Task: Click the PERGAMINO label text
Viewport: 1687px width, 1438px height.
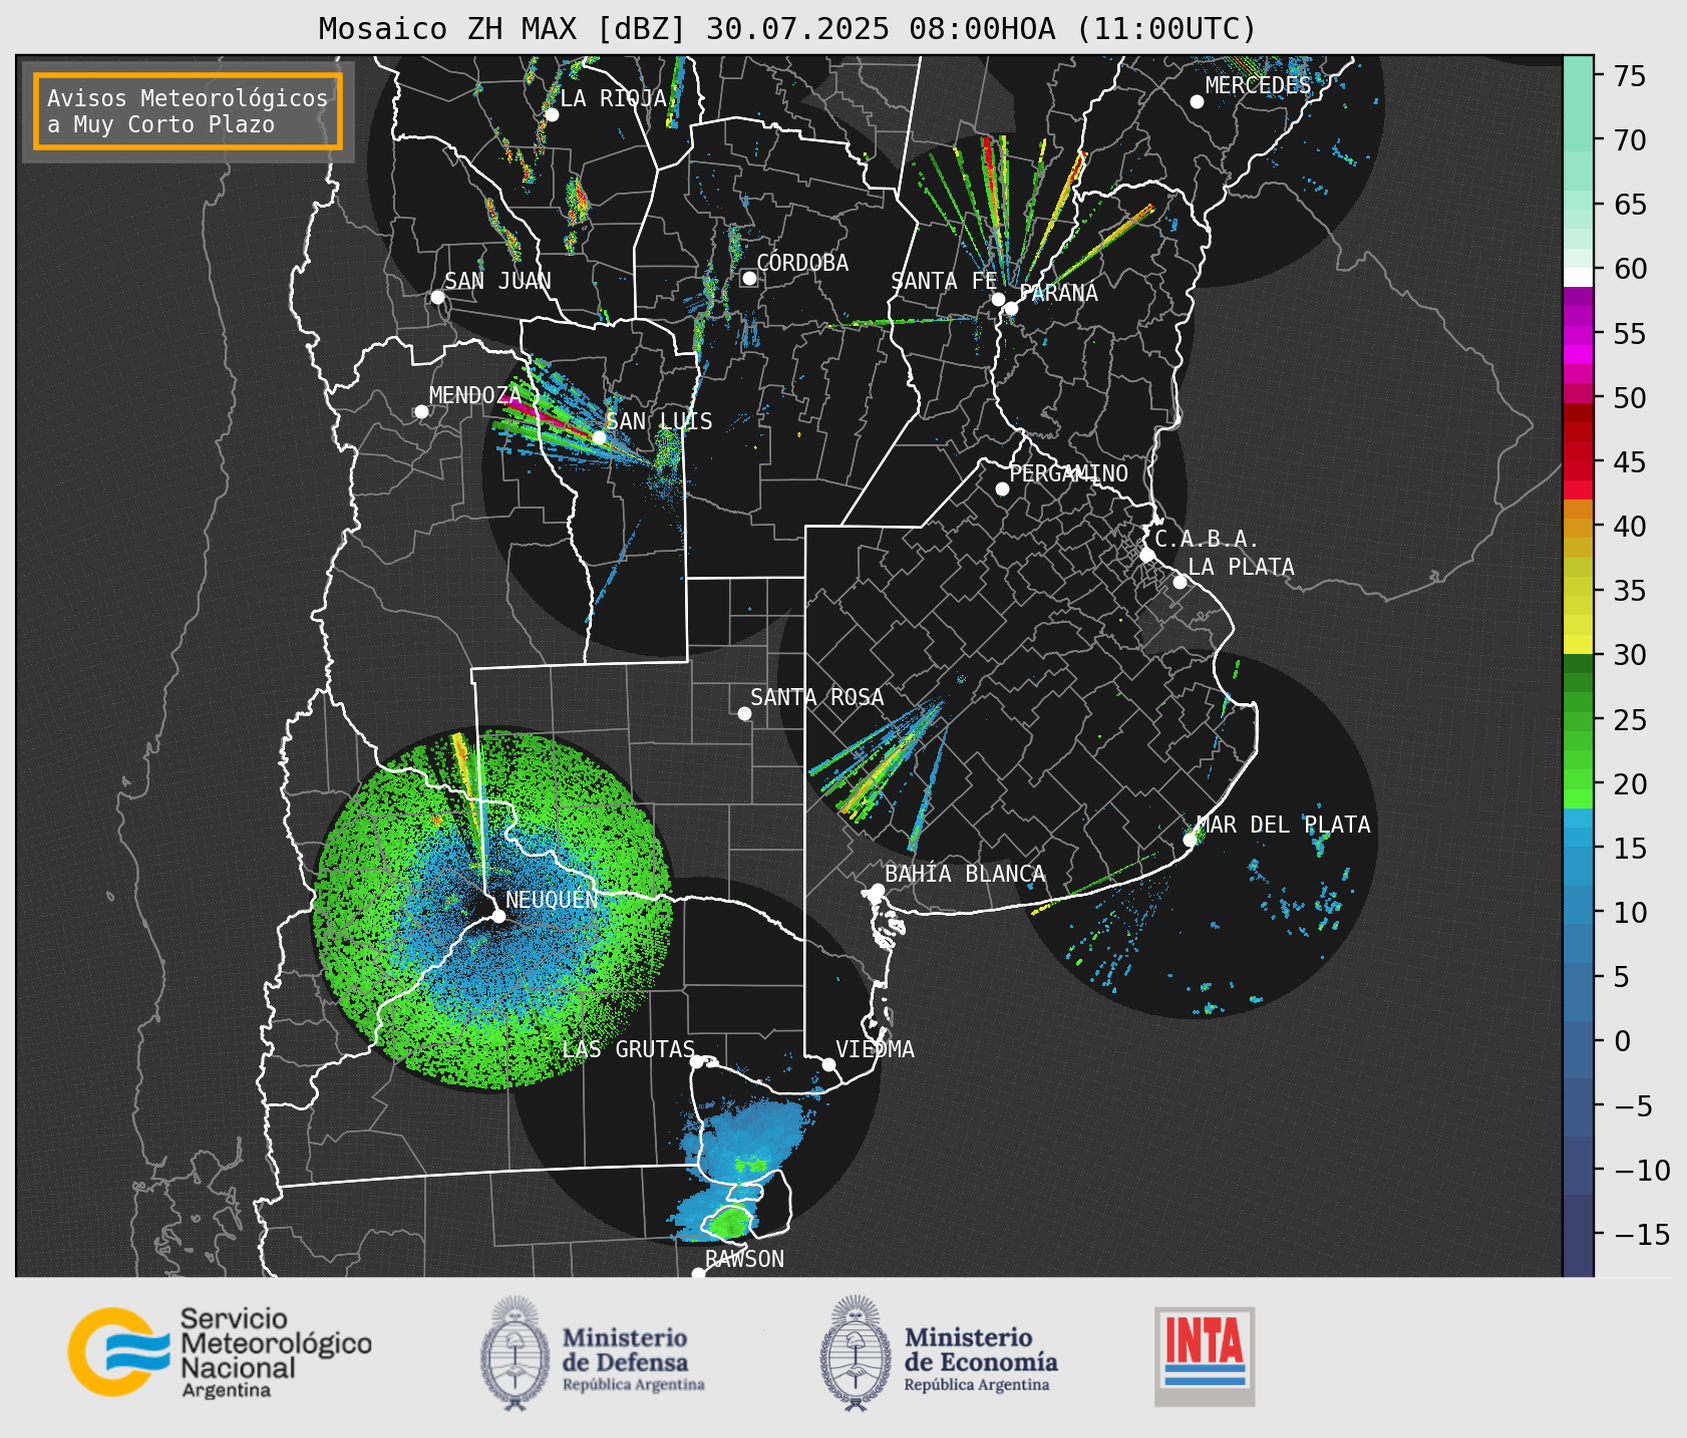Action: coord(1069,474)
